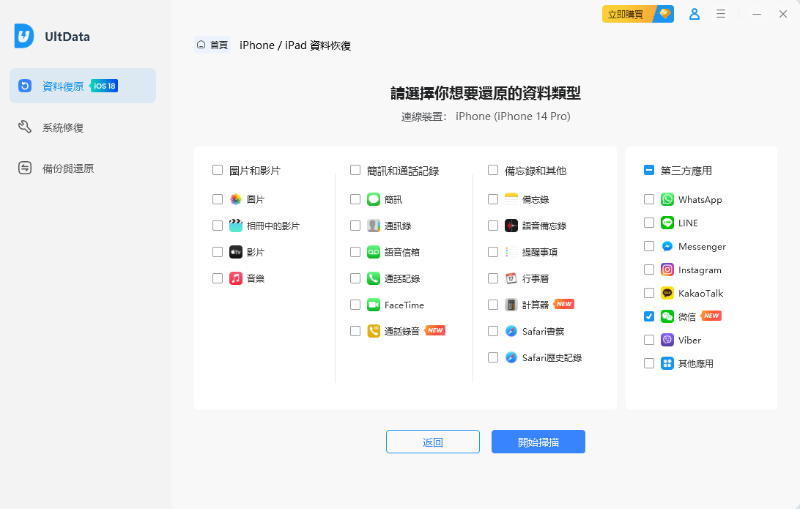800x509 pixels.
Task: Toggle the 第三方應用 select-all checkbox
Action: tap(649, 171)
